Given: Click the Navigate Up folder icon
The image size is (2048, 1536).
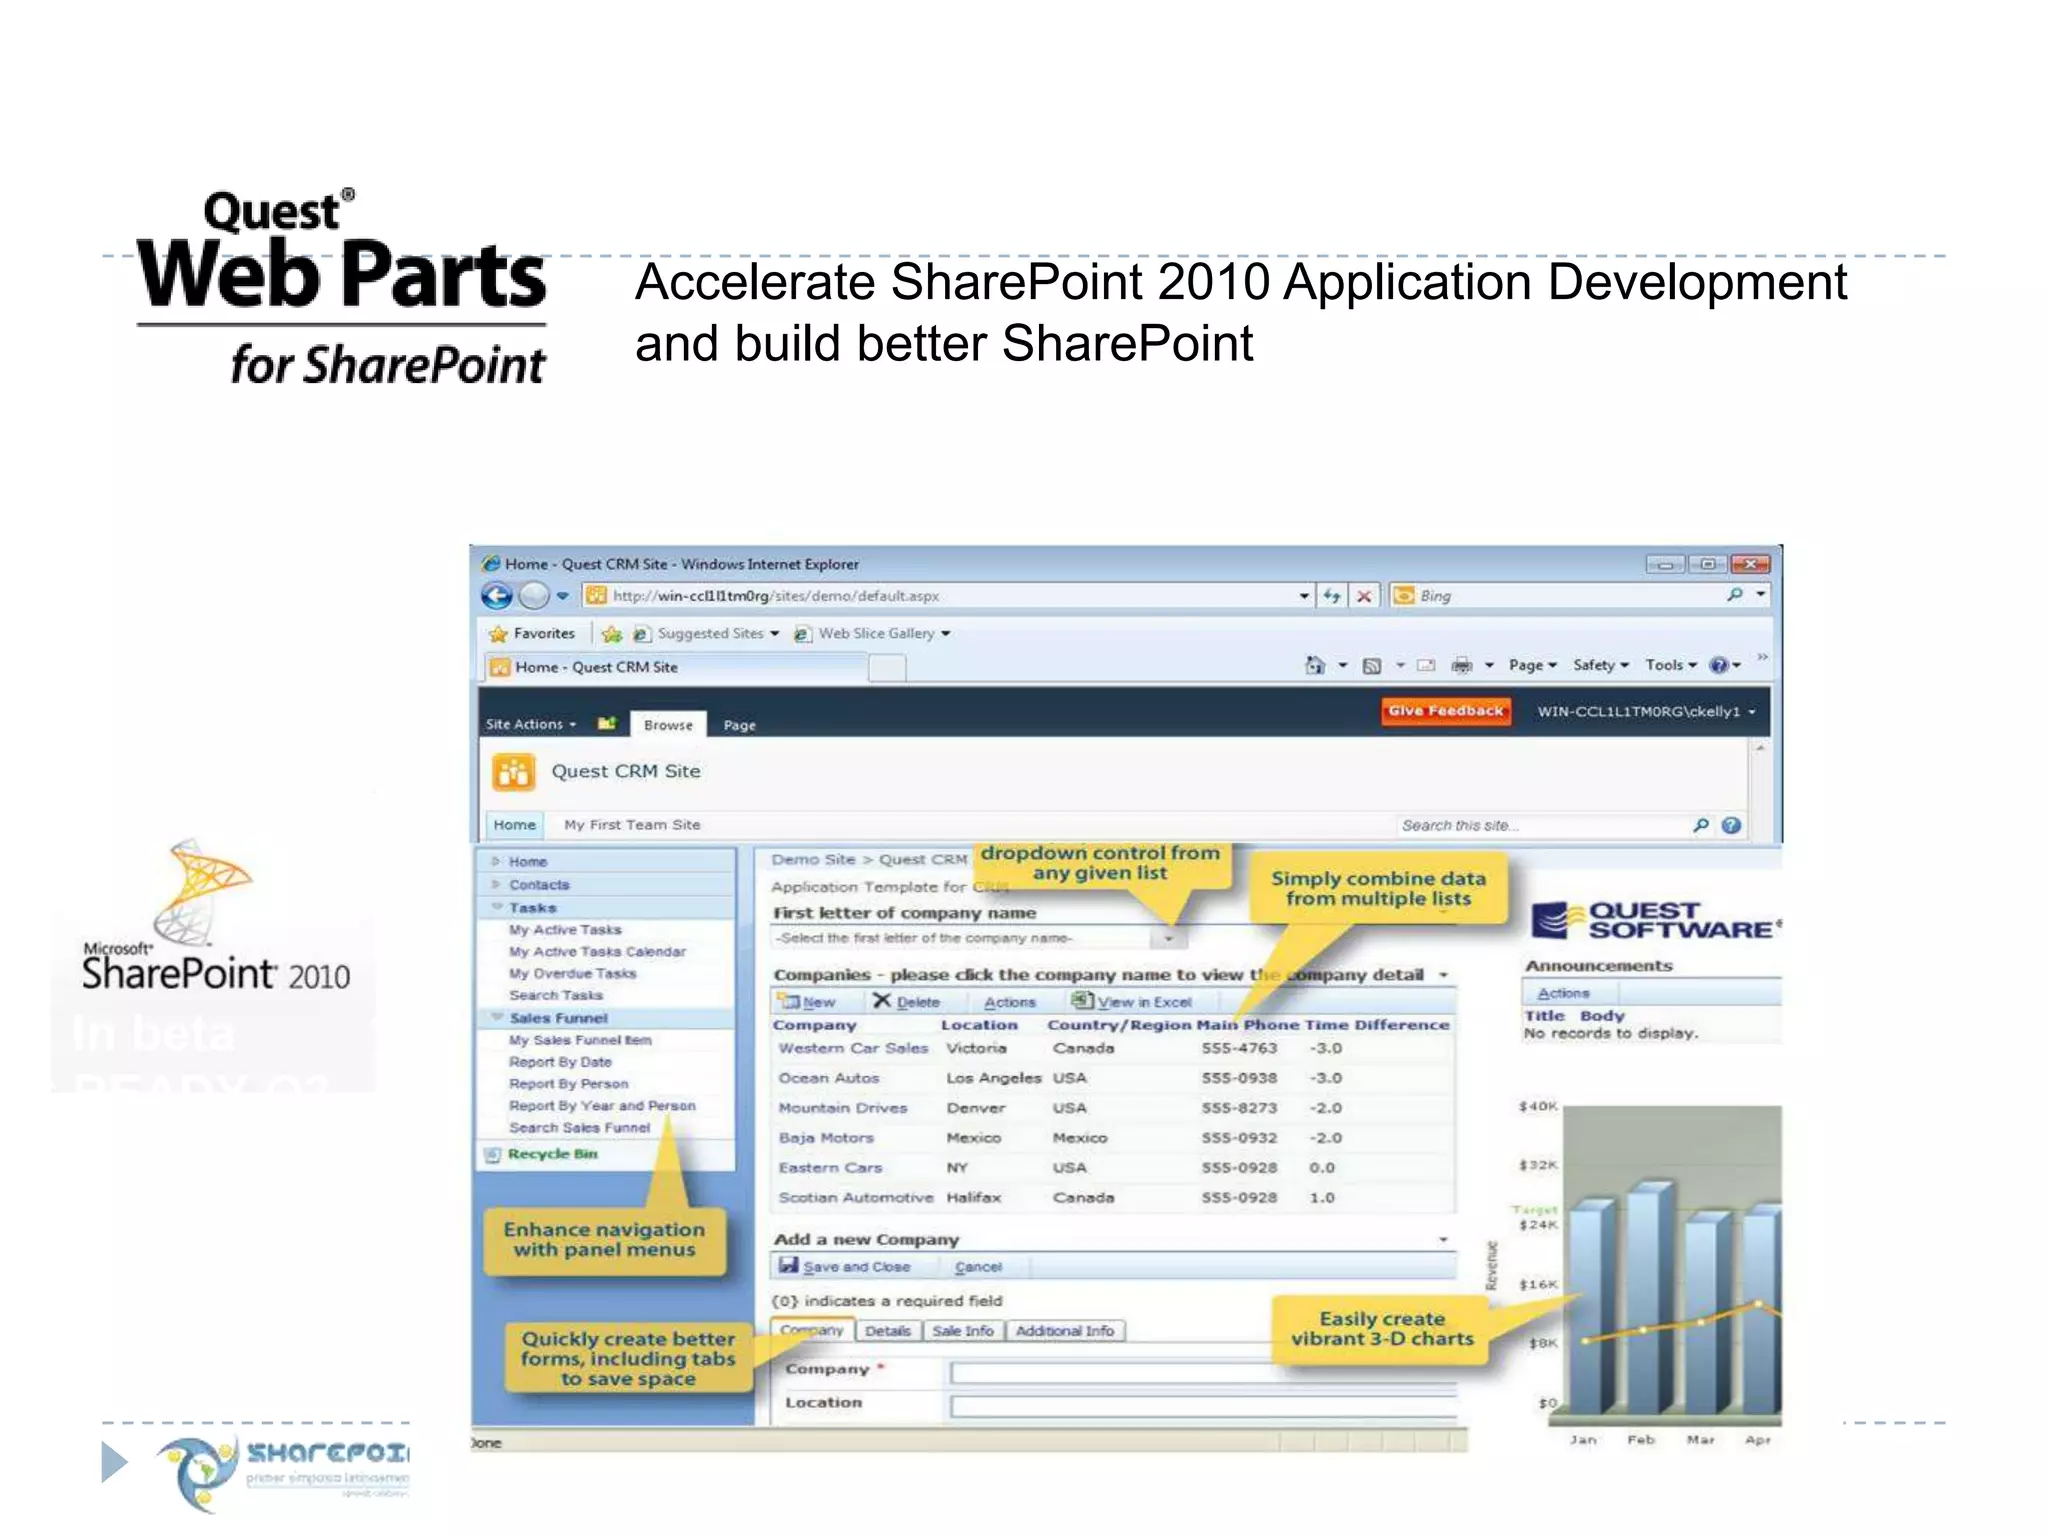Looking at the screenshot, I should (606, 723).
